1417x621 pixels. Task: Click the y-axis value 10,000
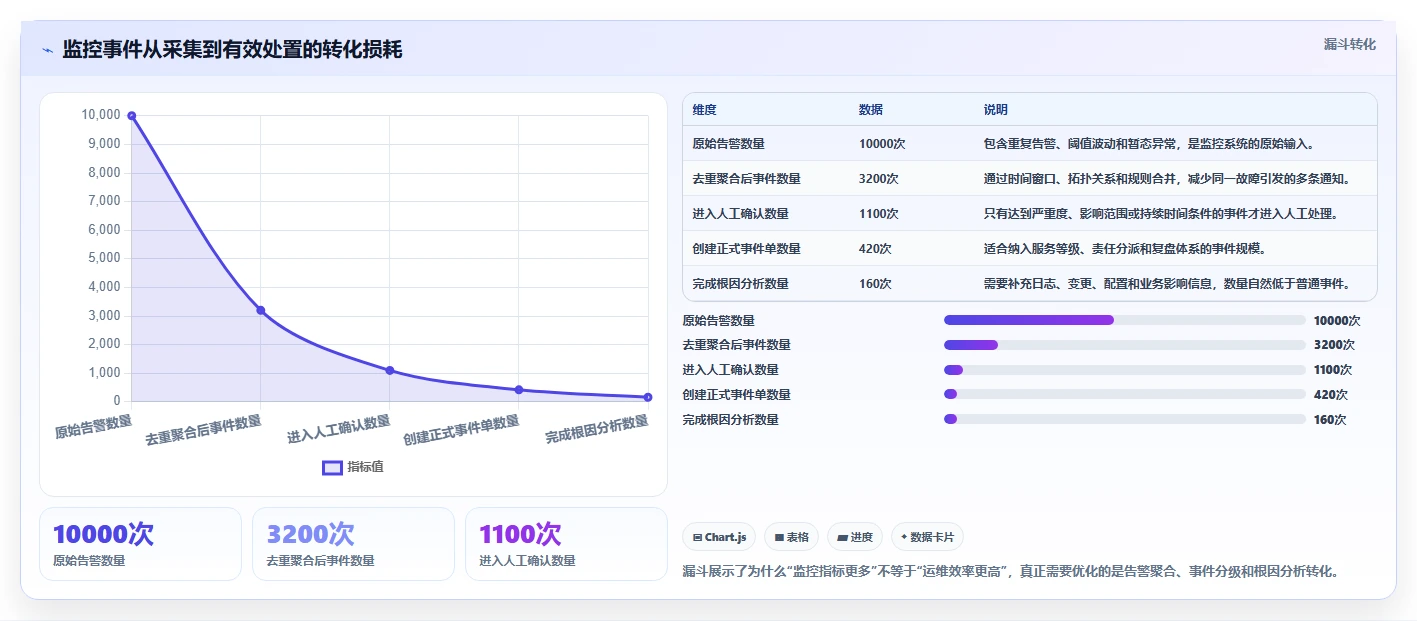[x=100, y=115]
